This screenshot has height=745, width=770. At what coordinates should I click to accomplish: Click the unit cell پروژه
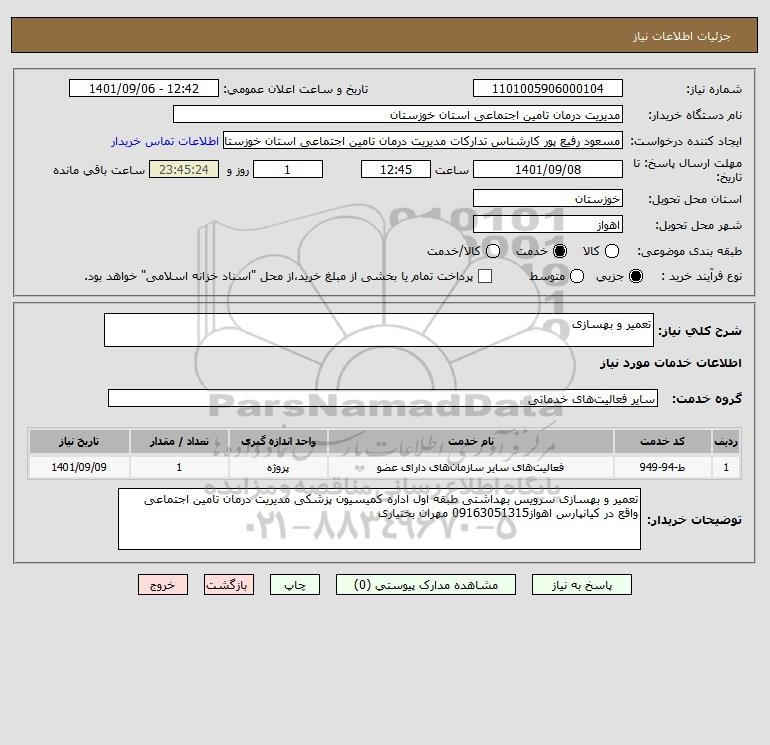coord(278,467)
